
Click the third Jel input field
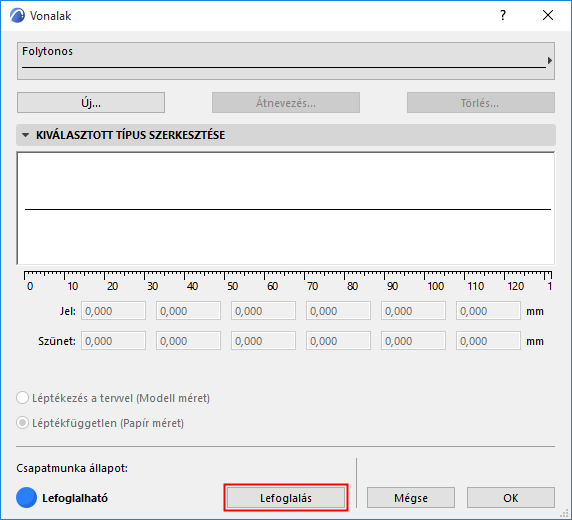coord(263,311)
